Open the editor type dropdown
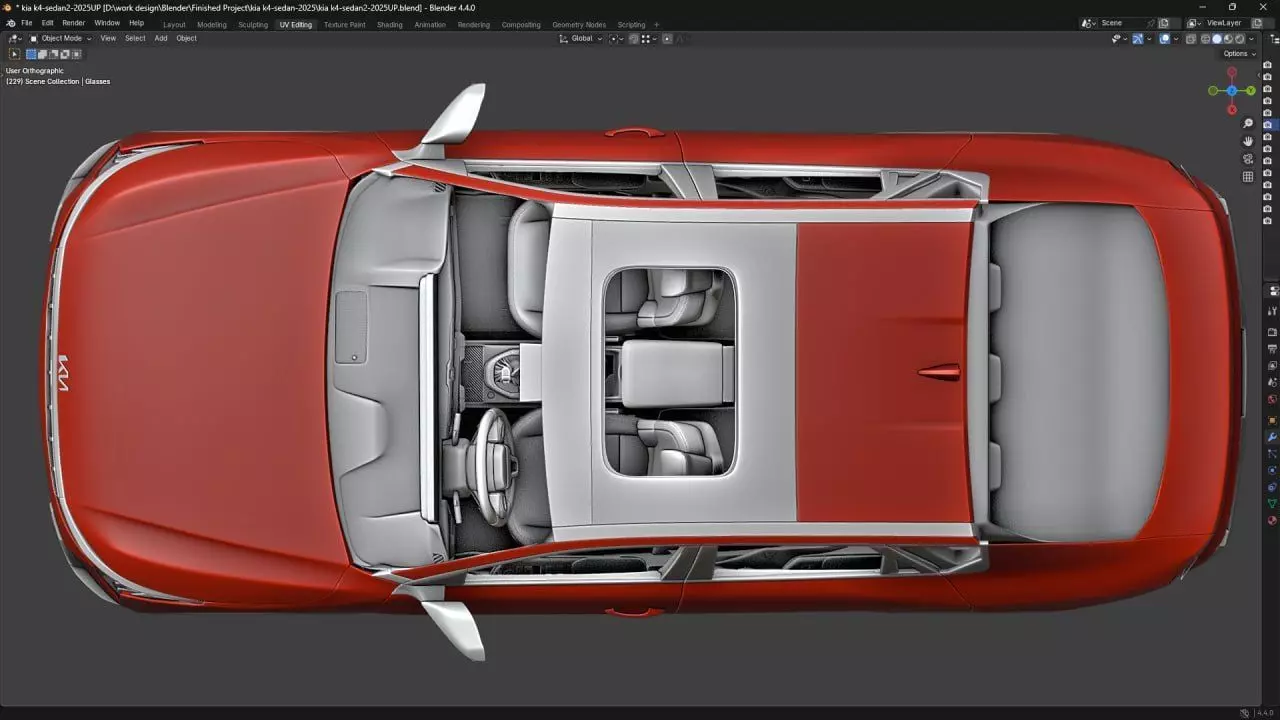This screenshot has width=1280, height=720. [14, 38]
